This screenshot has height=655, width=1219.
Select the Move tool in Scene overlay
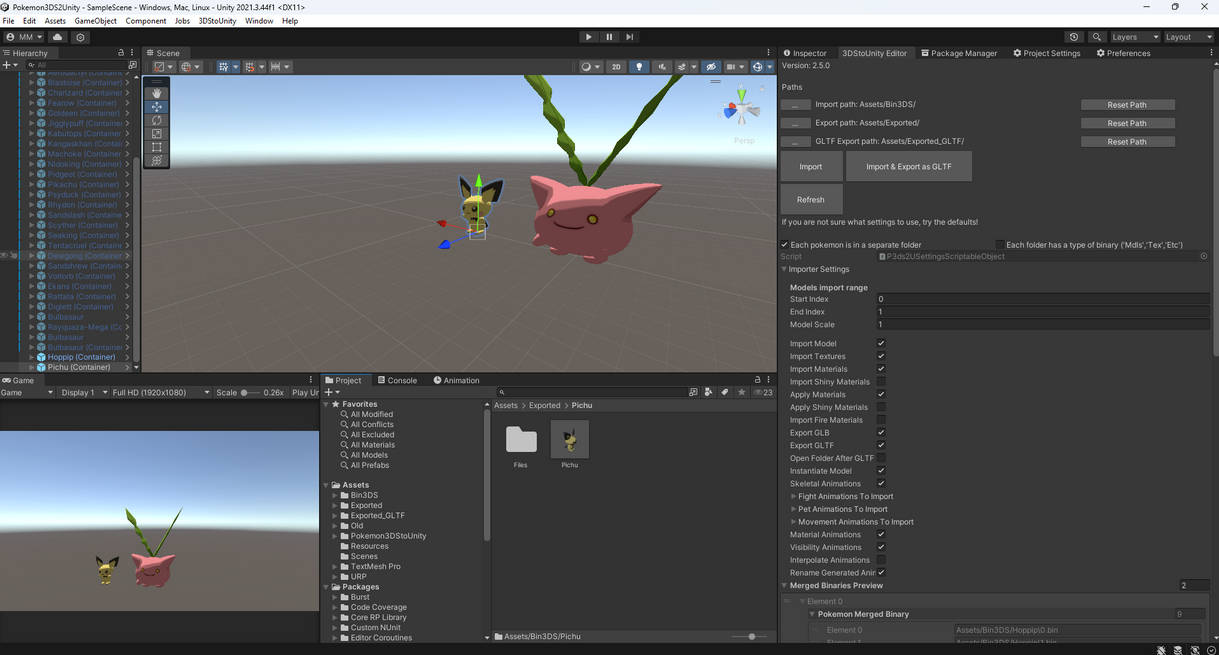coord(156,107)
